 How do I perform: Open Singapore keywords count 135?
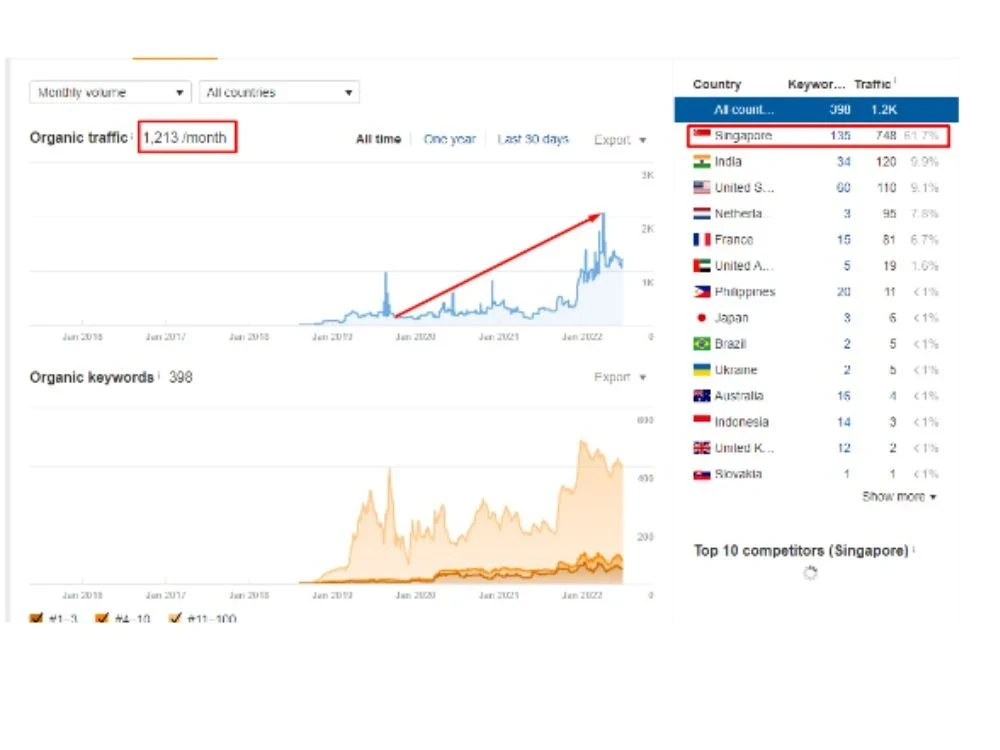[x=840, y=135]
